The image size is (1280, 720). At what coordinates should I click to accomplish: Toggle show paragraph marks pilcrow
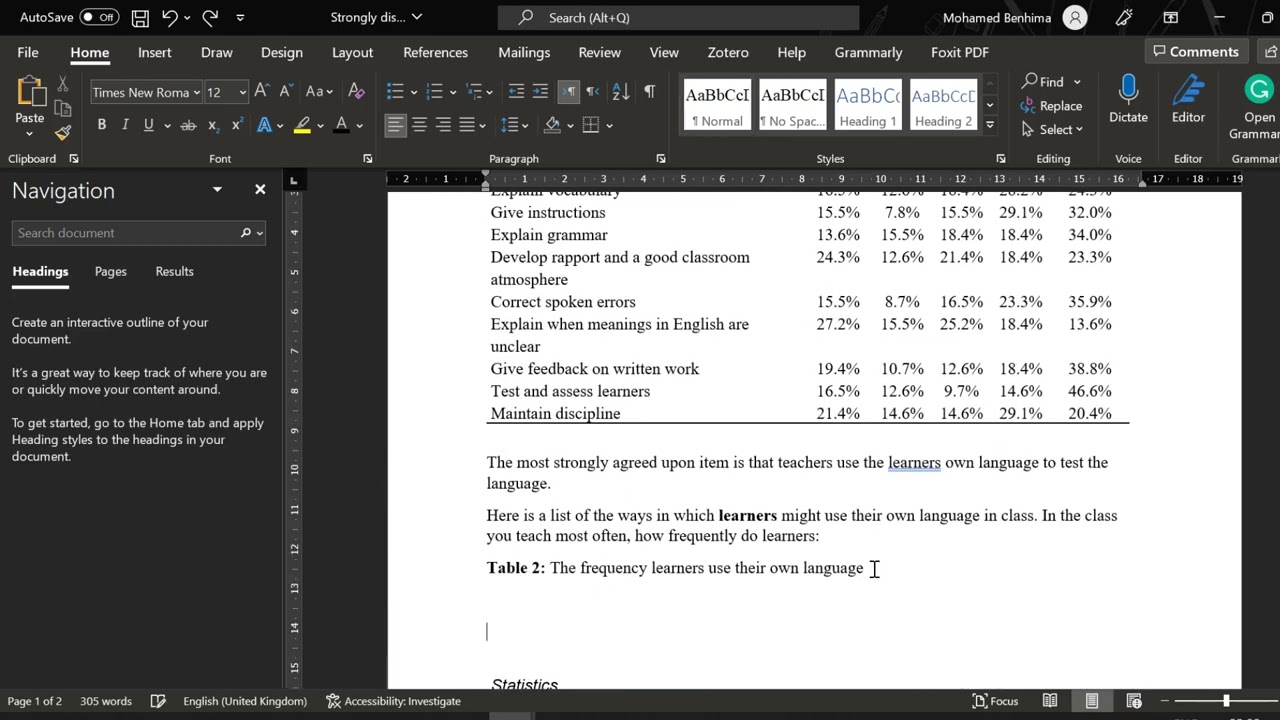[x=649, y=91]
